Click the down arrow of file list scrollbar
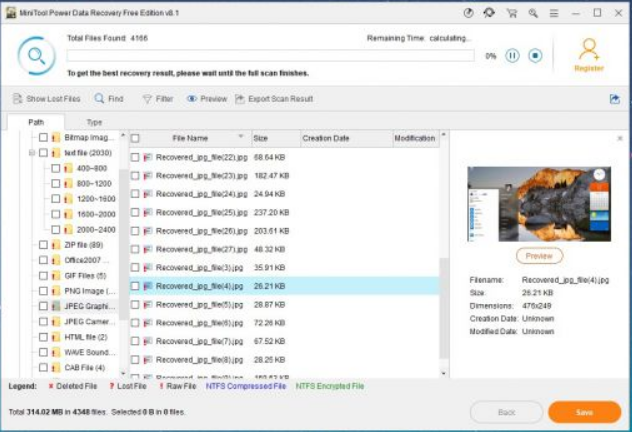This screenshot has height=432, width=632. point(444,374)
